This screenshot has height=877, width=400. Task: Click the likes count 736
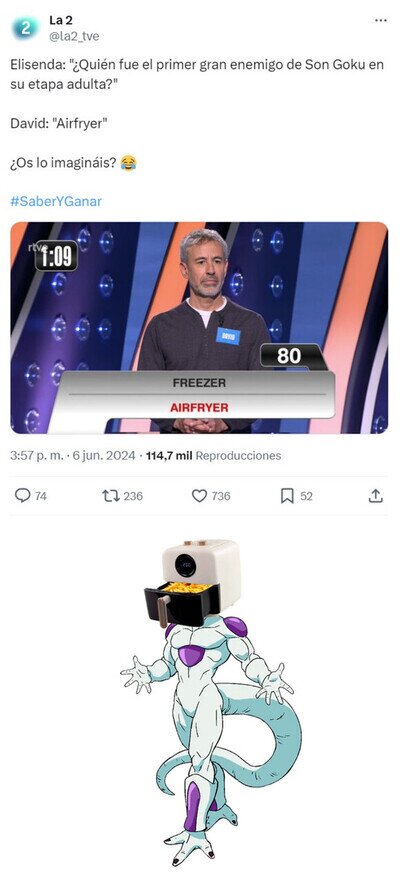coord(220,496)
